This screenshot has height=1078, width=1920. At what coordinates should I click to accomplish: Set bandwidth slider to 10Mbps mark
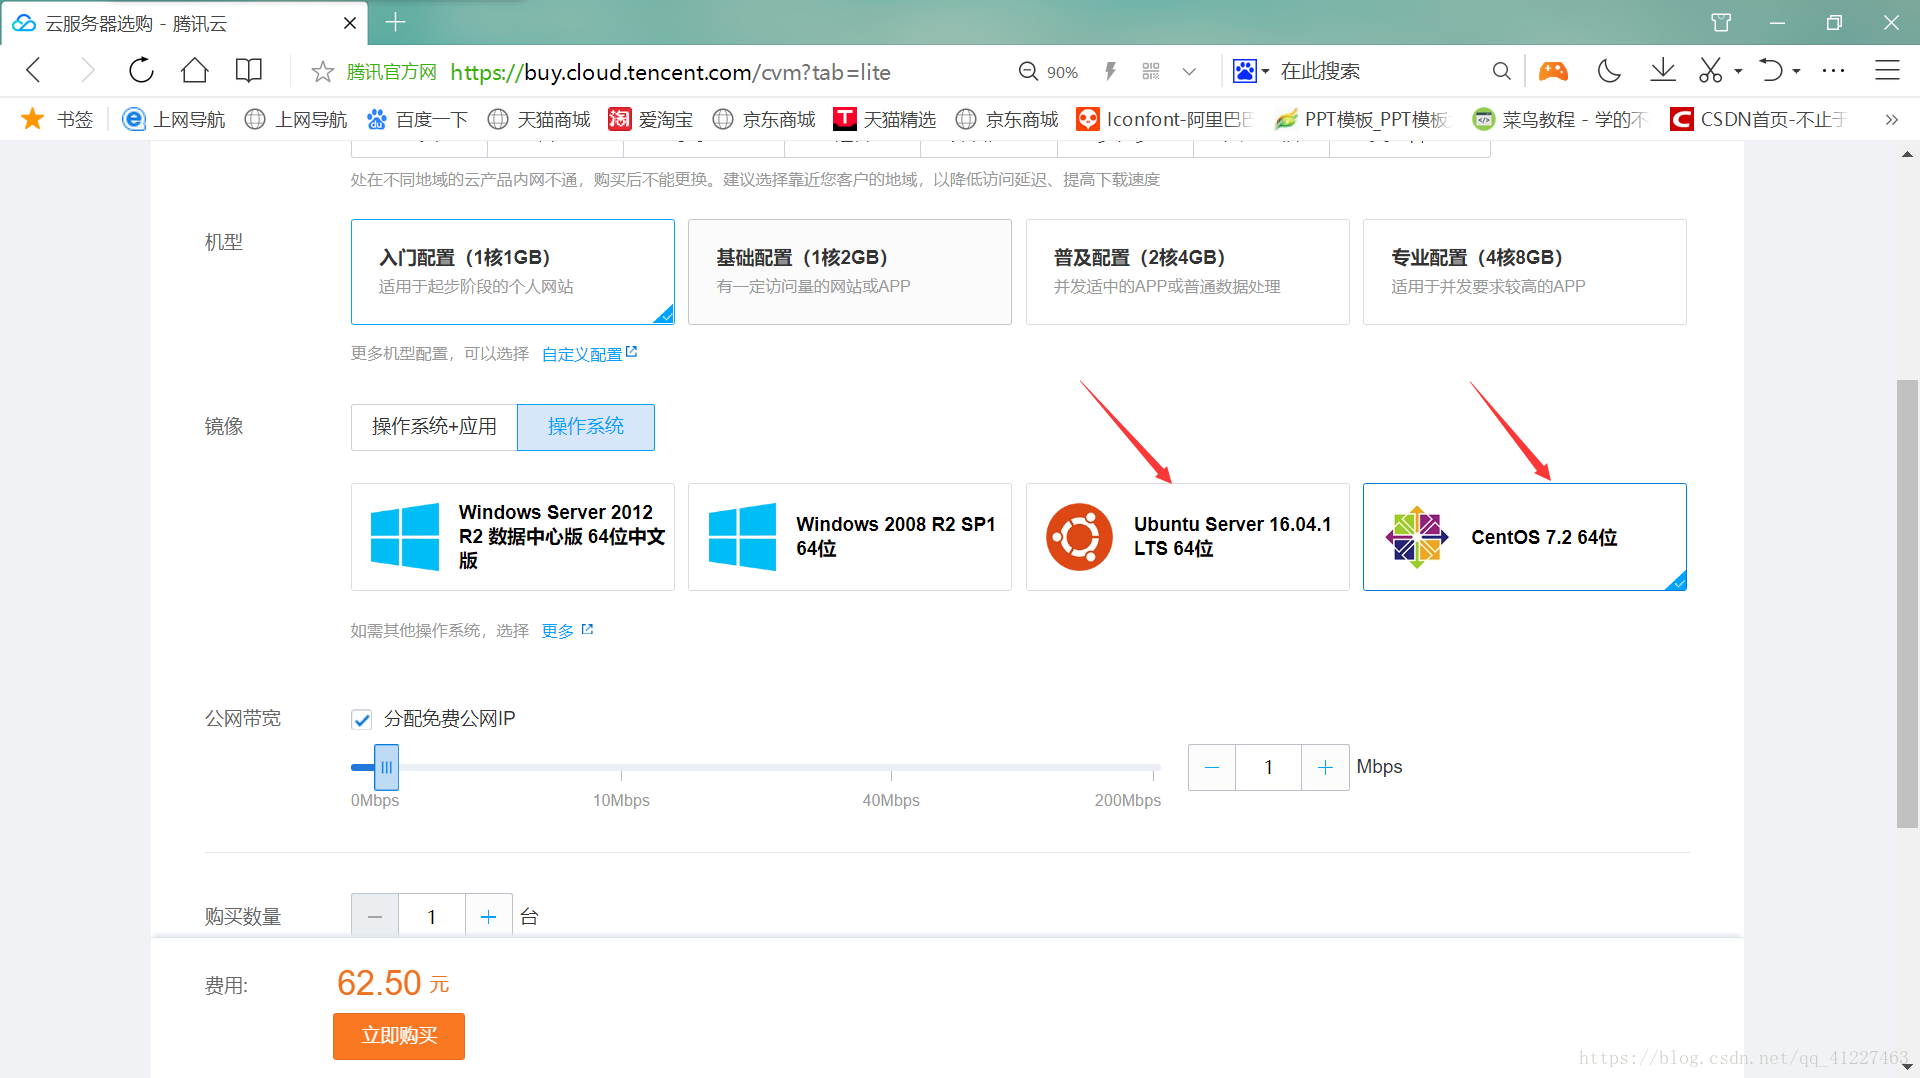[621, 768]
